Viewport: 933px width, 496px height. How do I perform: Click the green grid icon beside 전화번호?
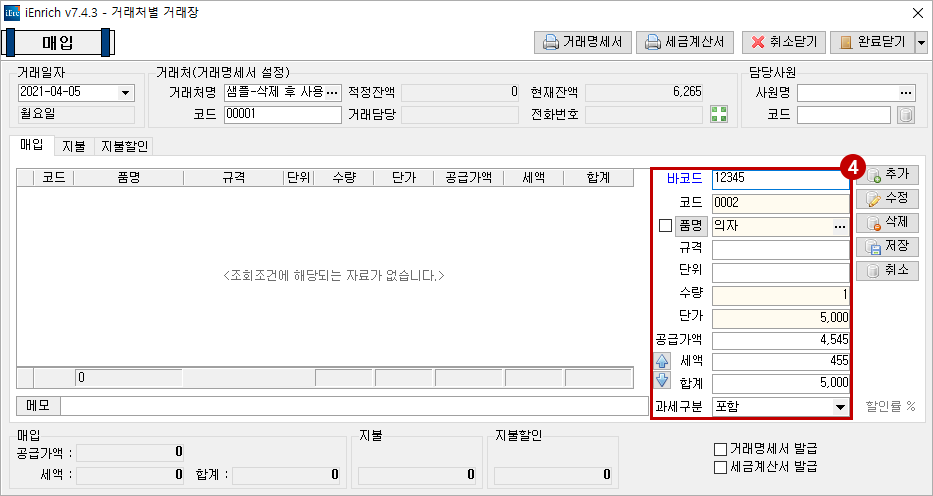pos(719,114)
